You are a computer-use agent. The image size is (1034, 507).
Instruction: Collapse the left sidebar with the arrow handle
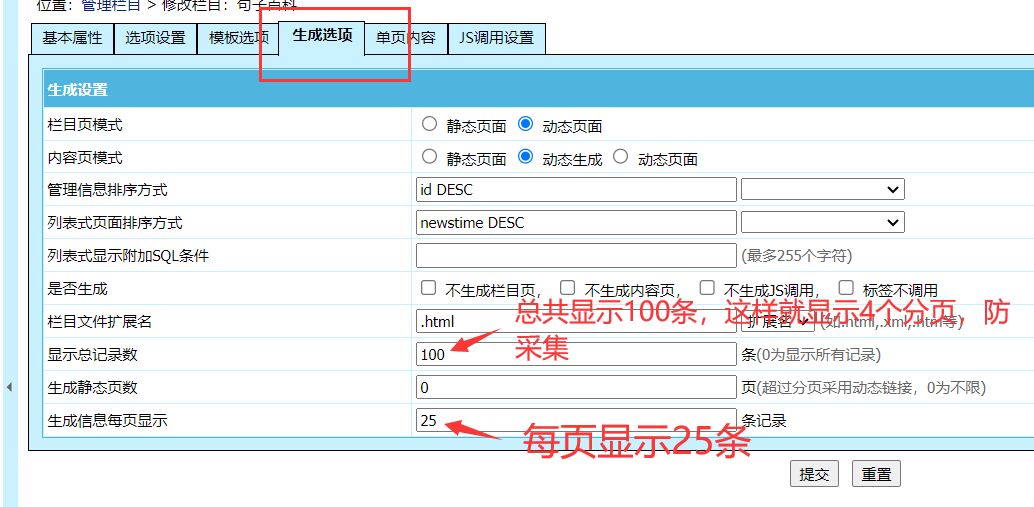9,386
